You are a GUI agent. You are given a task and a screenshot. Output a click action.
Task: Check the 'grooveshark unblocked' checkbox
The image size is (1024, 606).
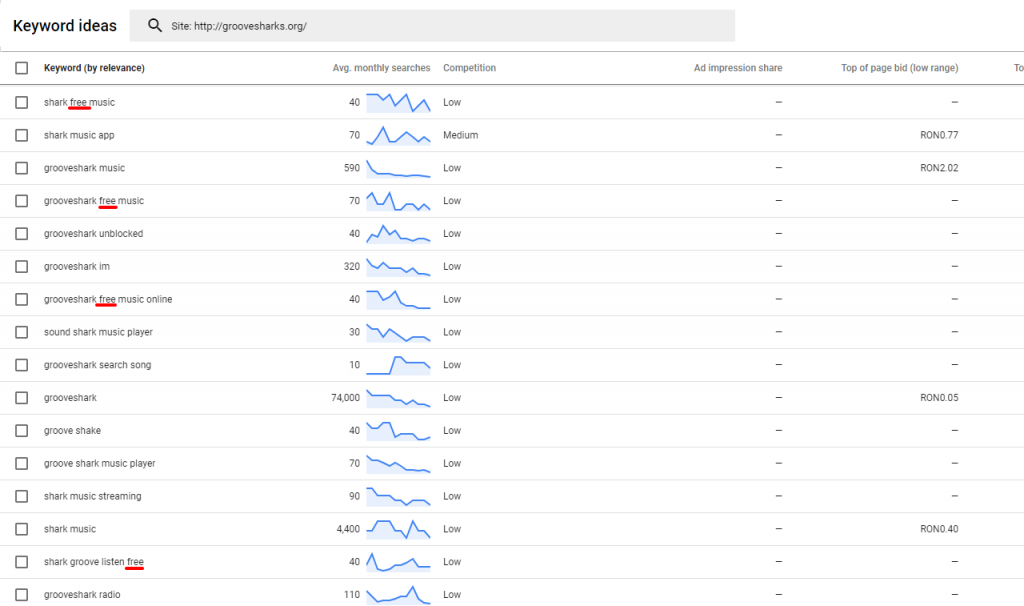pyautogui.click(x=22, y=234)
